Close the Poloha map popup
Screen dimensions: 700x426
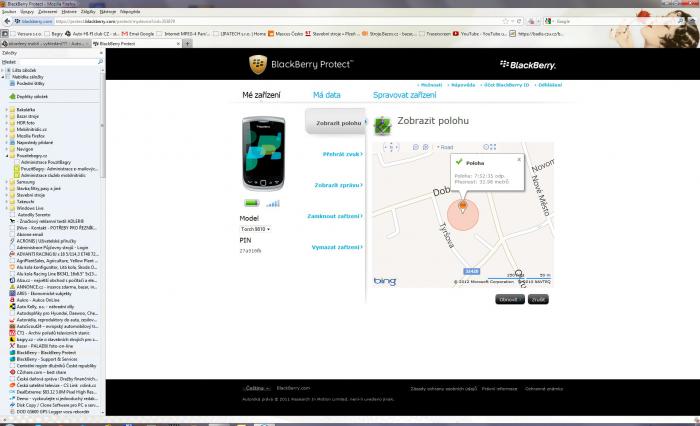point(519,158)
